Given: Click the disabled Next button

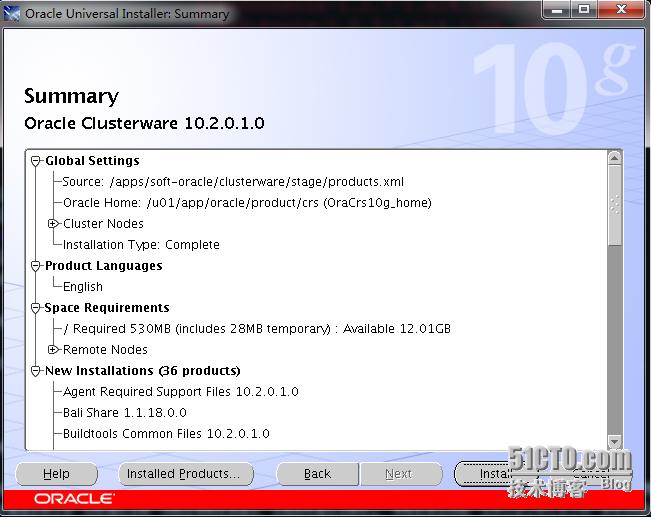Looking at the screenshot, I should (401, 474).
